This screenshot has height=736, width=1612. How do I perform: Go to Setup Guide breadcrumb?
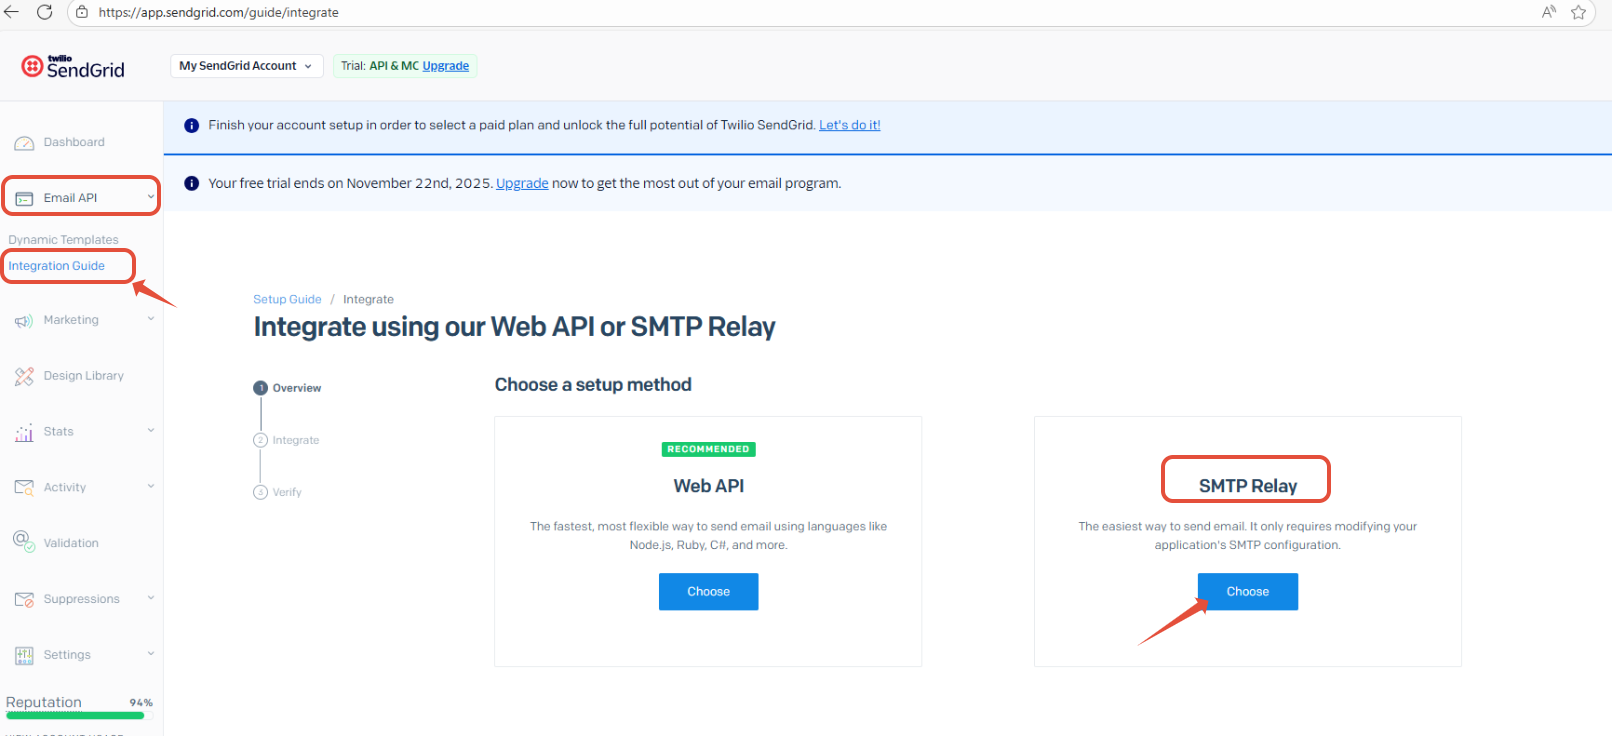click(x=287, y=299)
